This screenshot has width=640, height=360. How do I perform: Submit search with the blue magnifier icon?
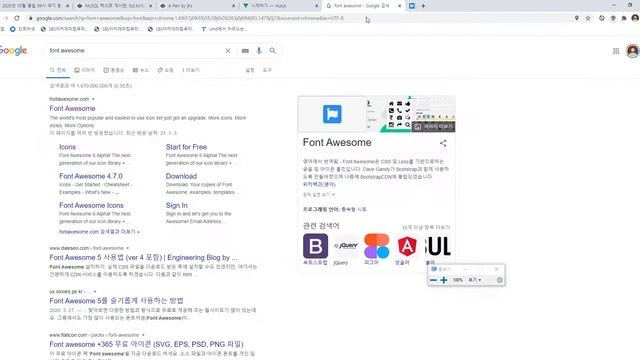pos(273,50)
